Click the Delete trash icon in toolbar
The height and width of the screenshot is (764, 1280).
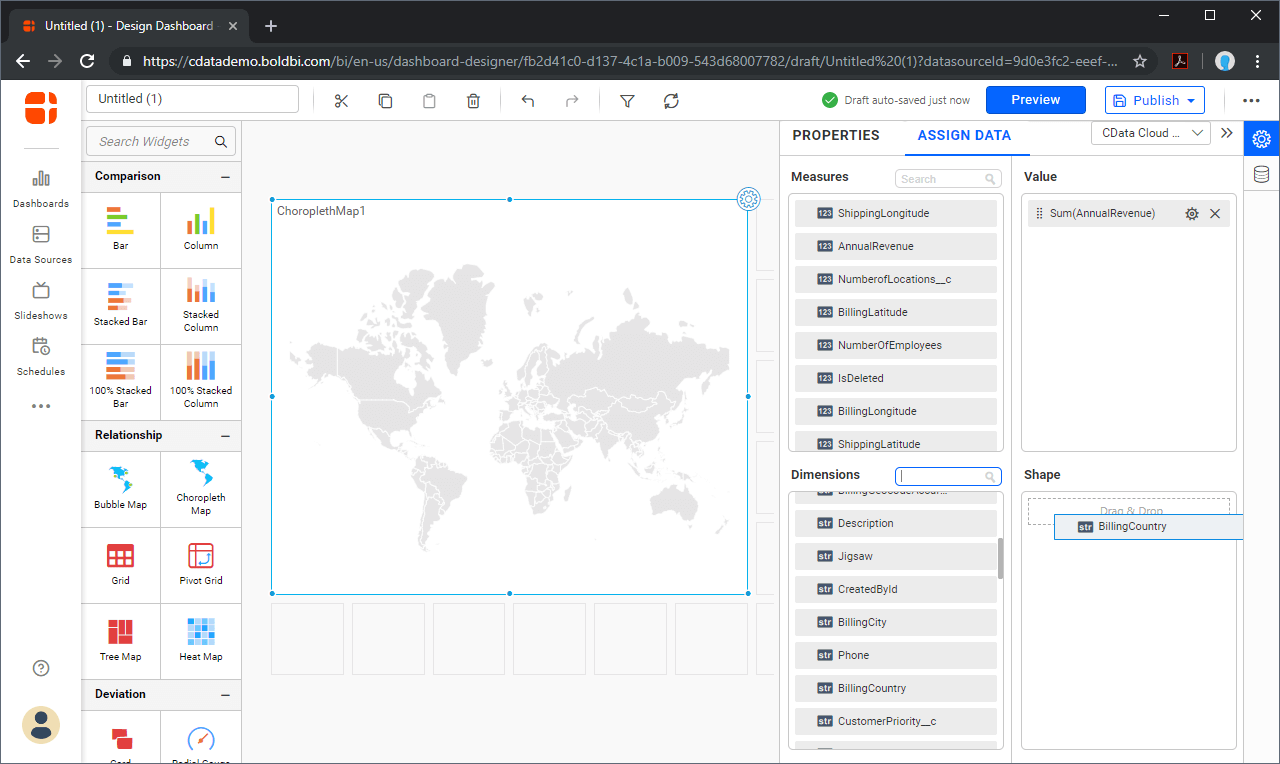[473, 100]
